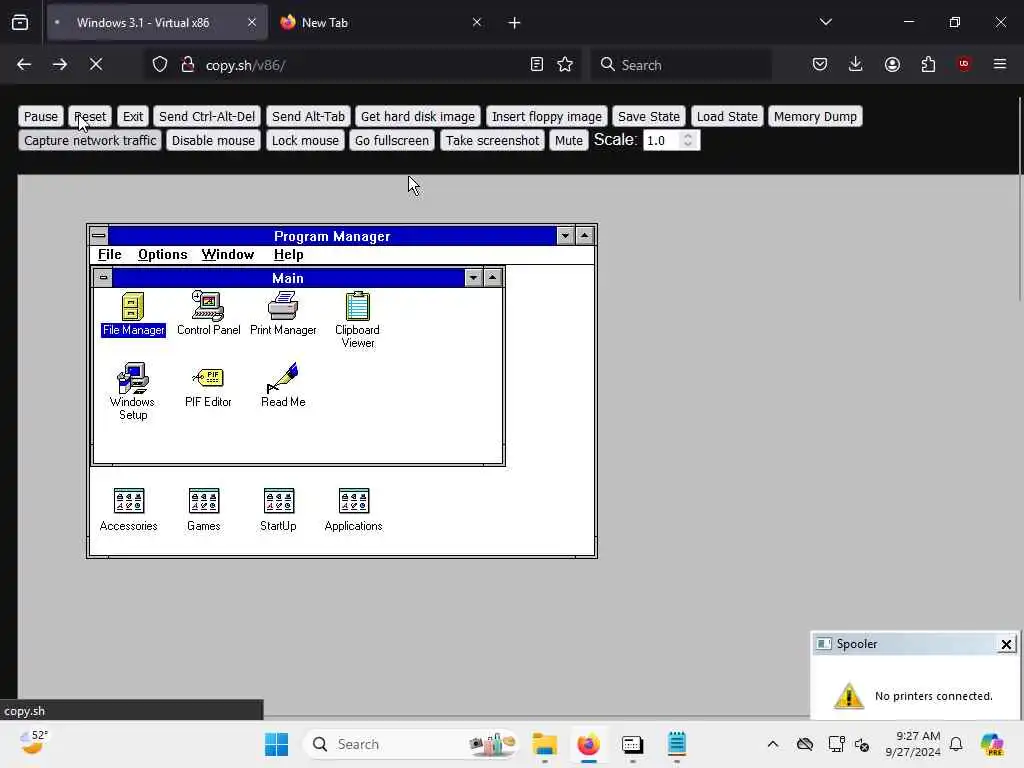
Task: Select the Accessories program group icon
Action: [x=129, y=510]
